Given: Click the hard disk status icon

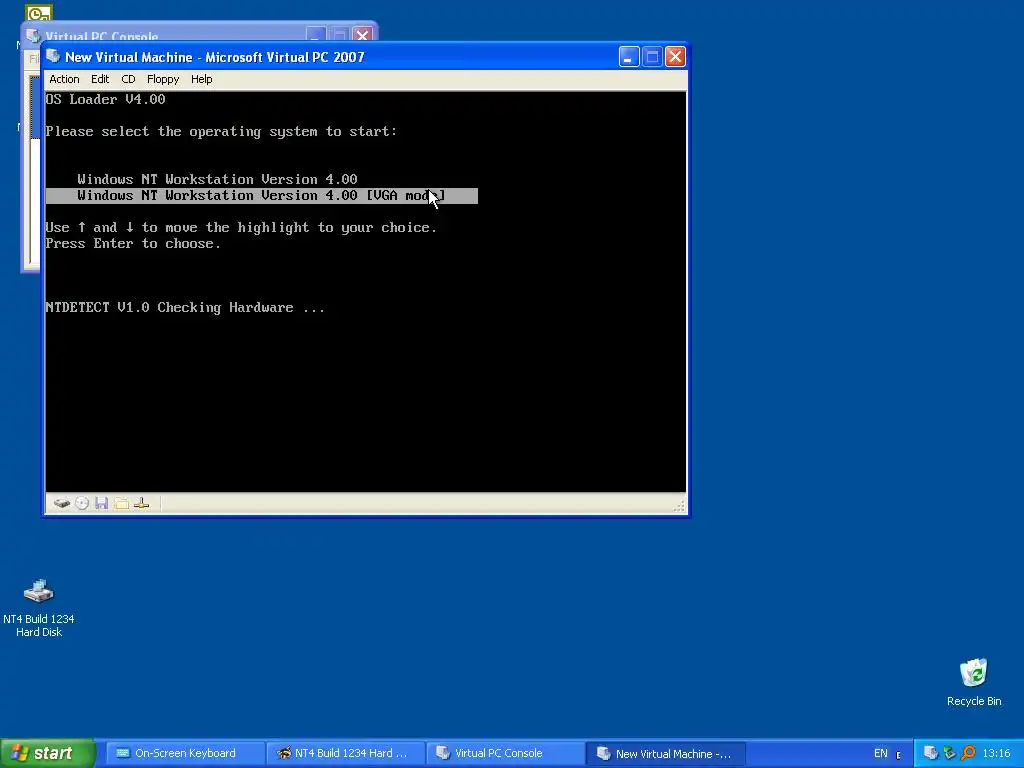Looking at the screenshot, I should click(x=61, y=503).
